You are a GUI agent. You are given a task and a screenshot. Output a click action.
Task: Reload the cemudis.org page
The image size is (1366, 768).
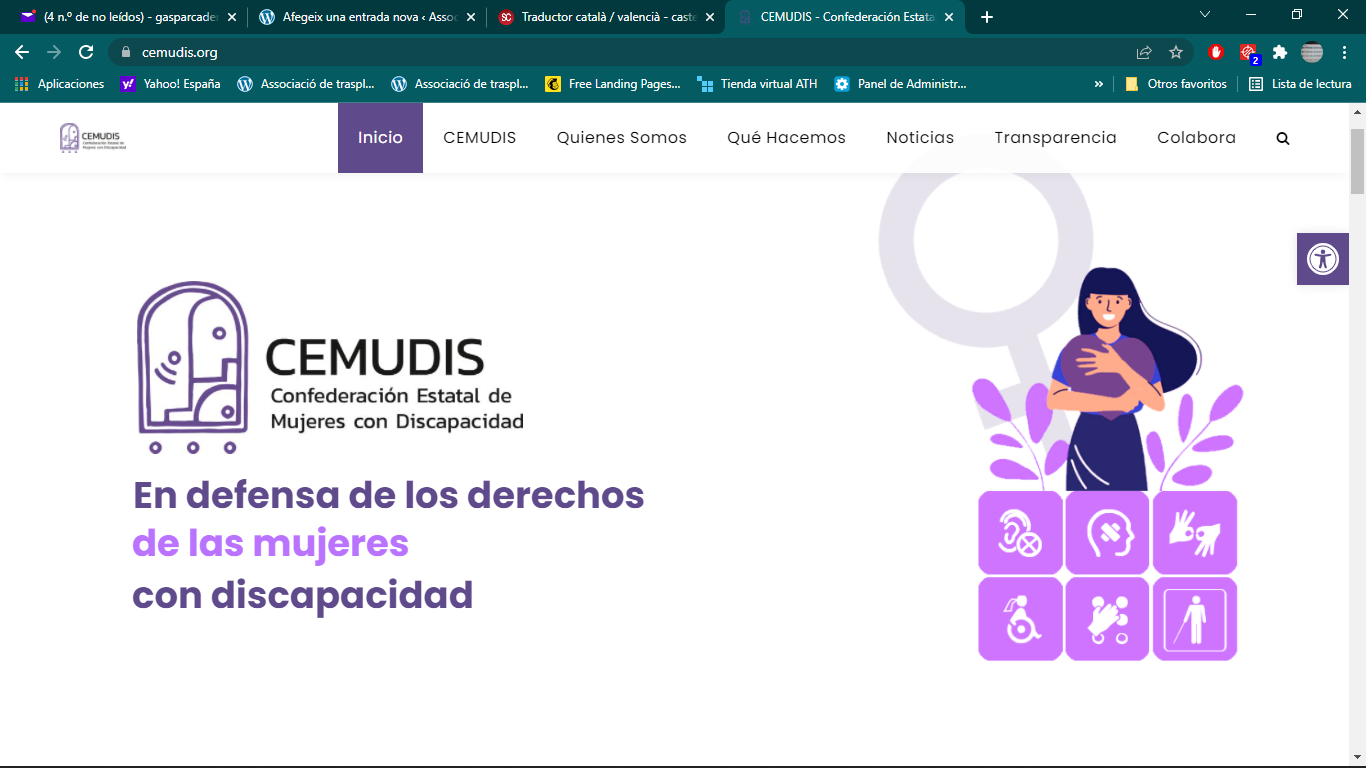point(86,52)
